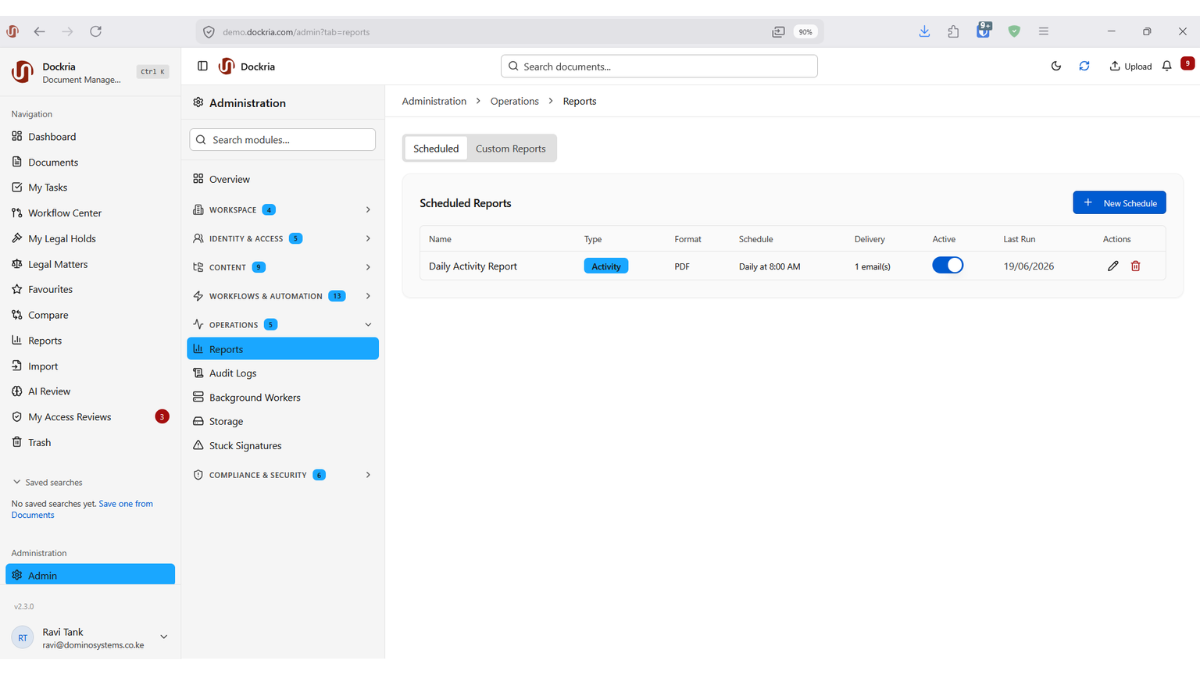Expand the Content section
Screen dimensions: 1200x675
[x=283, y=267]
